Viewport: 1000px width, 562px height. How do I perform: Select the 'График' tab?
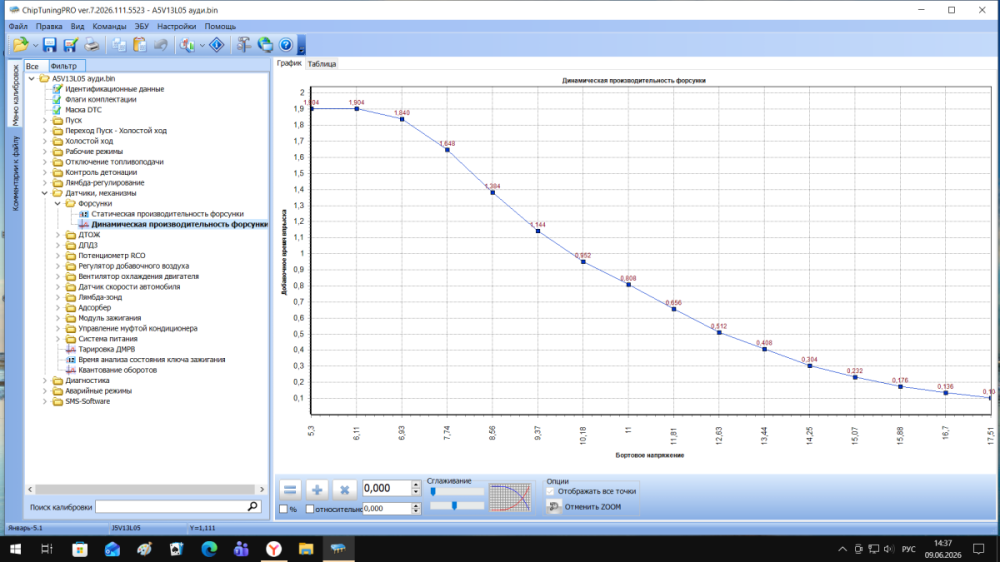289,63
